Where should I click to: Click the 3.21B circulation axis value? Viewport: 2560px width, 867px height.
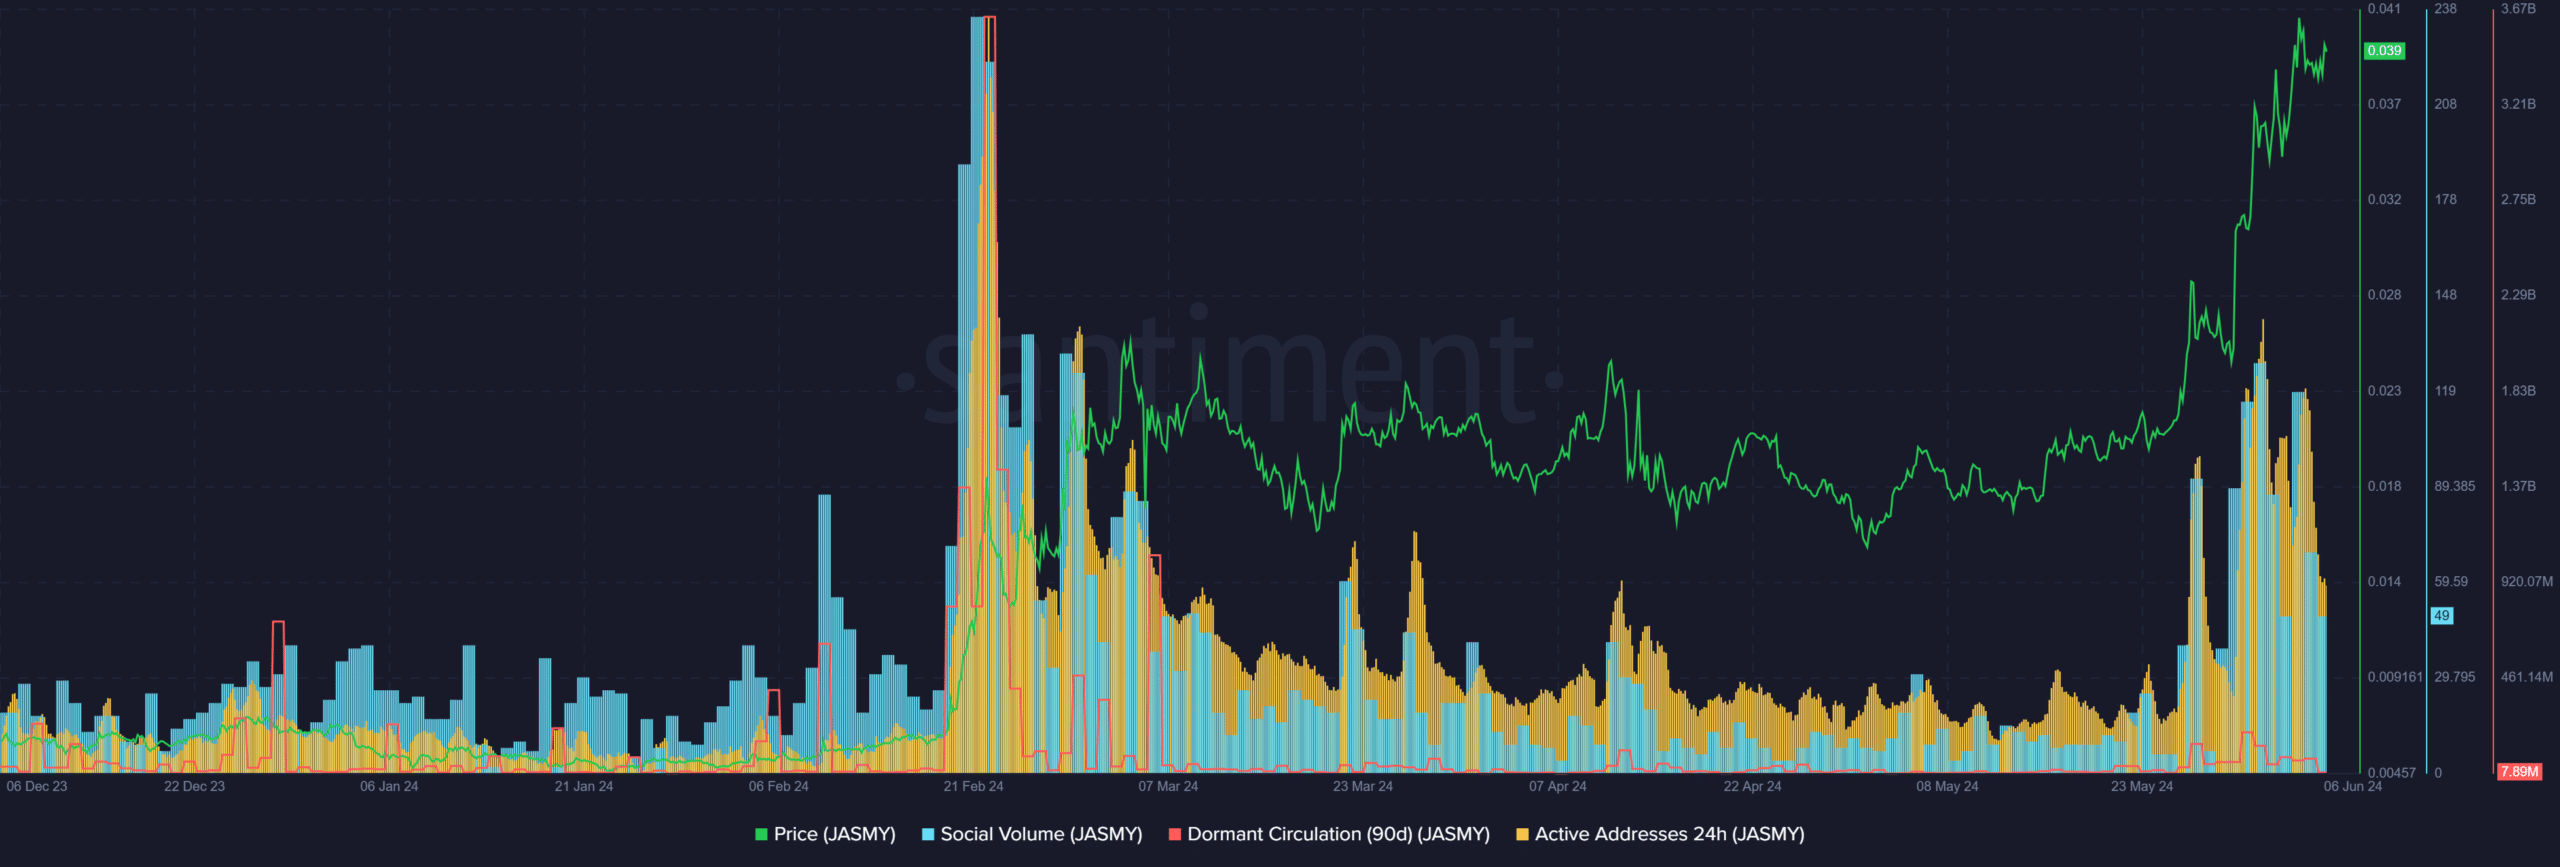pos(2518,104)
